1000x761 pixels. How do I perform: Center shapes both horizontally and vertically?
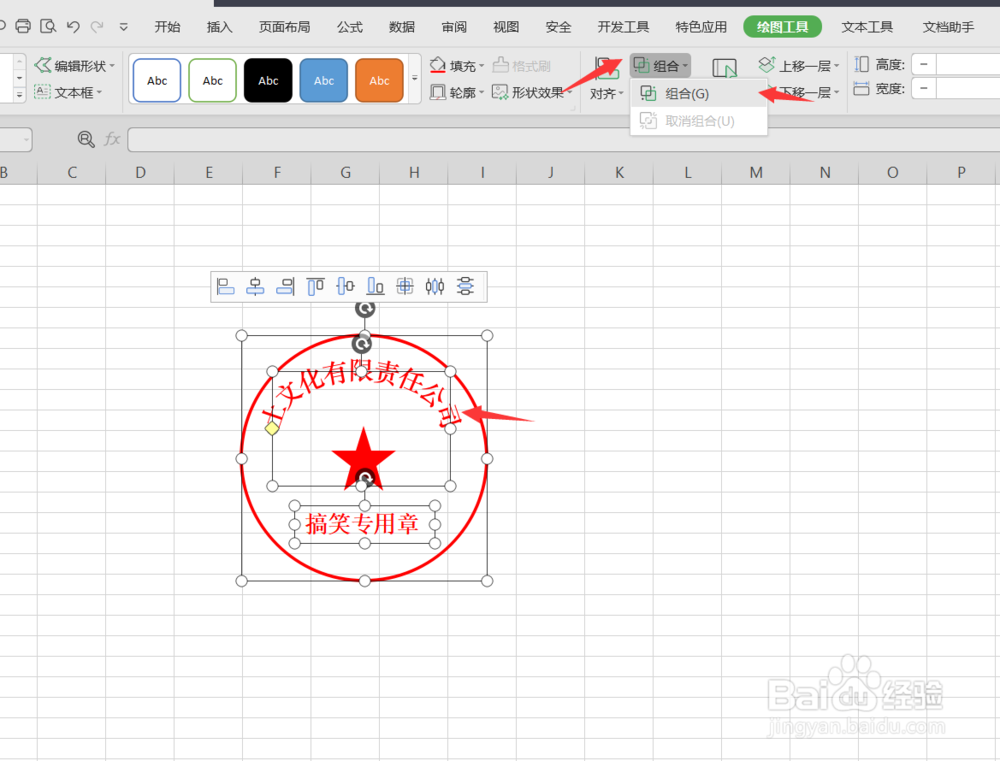click(x=405, y=286)
